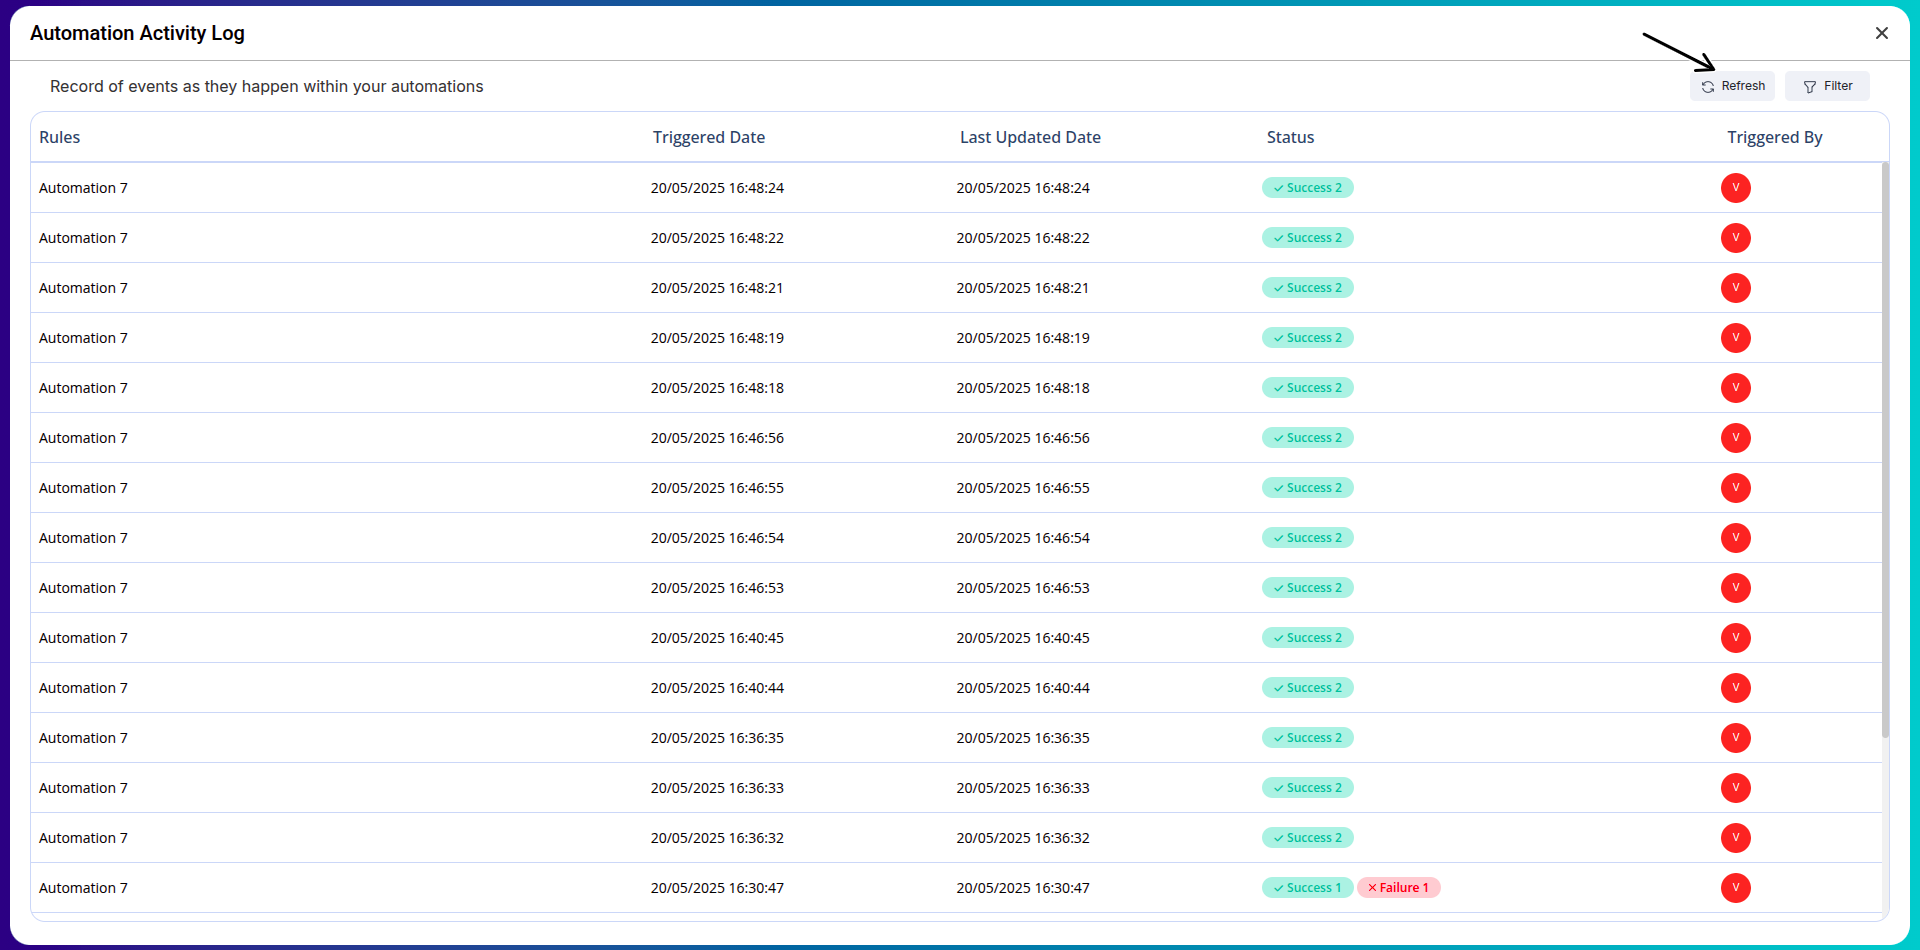Viewport: 1920px width, 950px height.
Task: Click the Last Updated Date column header
Action: [x=1030, y=137]
